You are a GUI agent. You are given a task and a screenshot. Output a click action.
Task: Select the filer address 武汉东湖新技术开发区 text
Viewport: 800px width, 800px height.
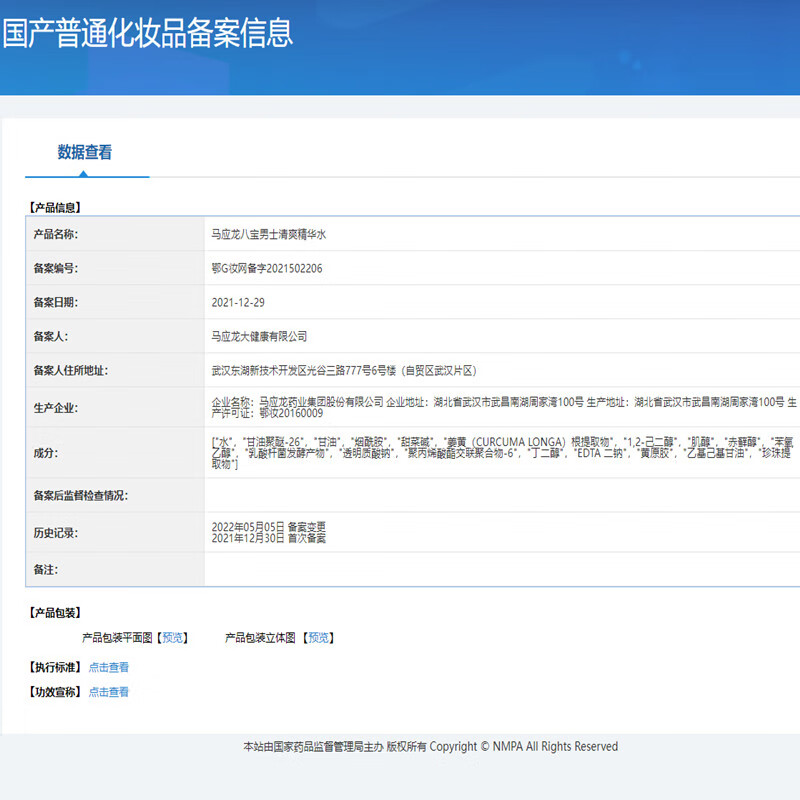pos(344,370)
